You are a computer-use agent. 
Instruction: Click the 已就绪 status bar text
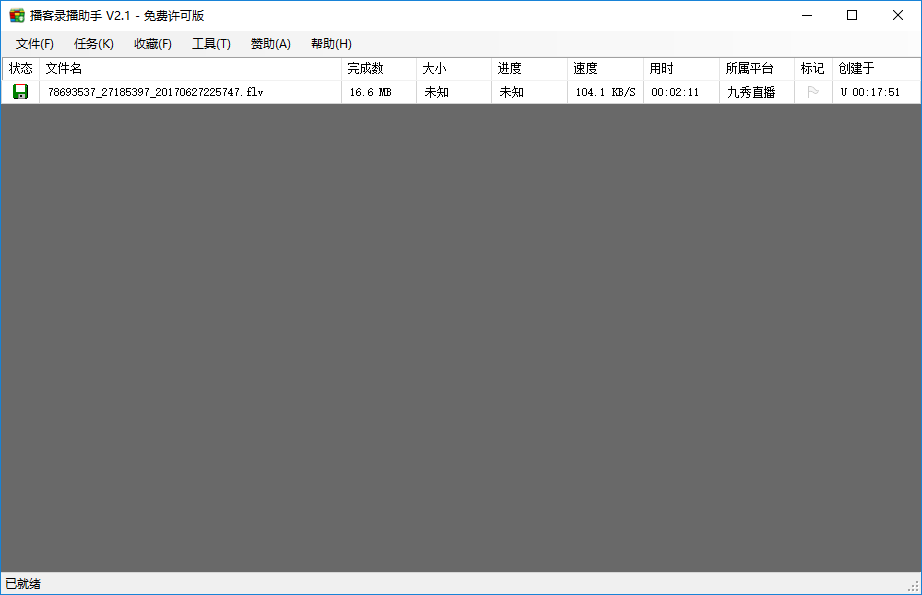tap(21, 584)
